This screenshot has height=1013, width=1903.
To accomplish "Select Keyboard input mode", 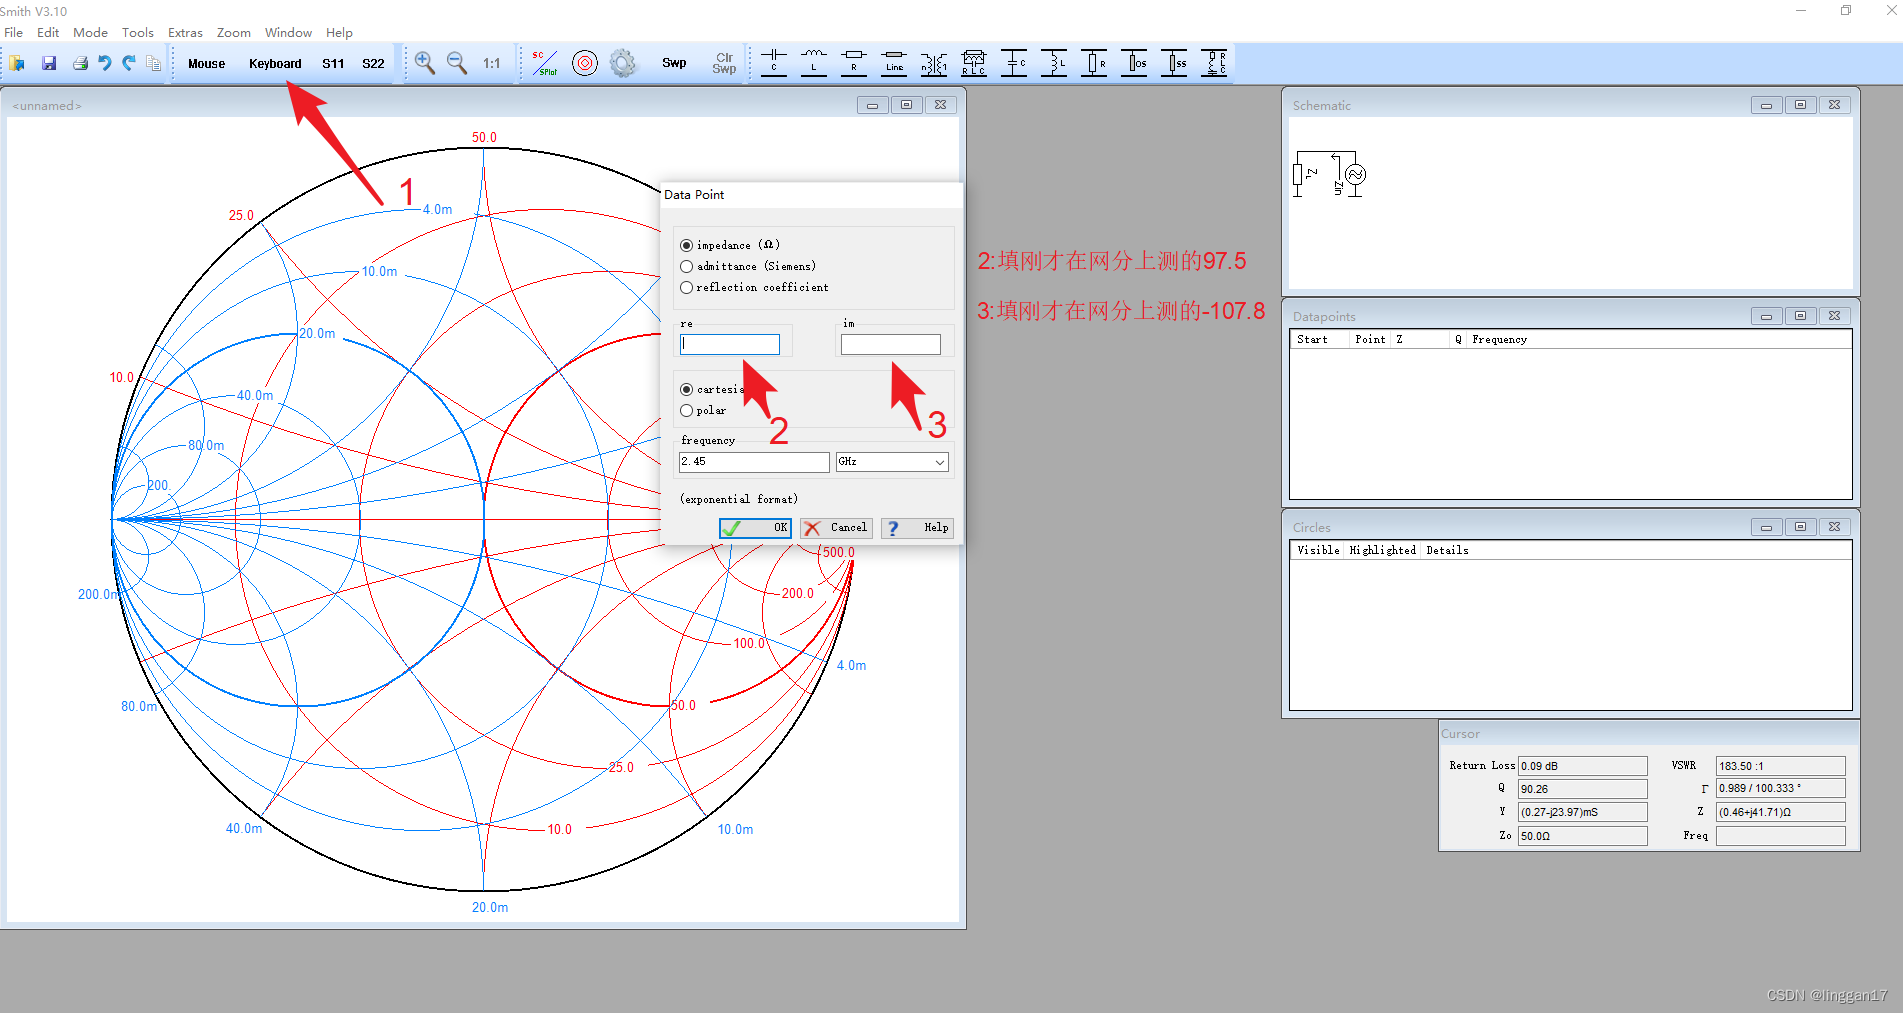I will (x=275, y=63).
